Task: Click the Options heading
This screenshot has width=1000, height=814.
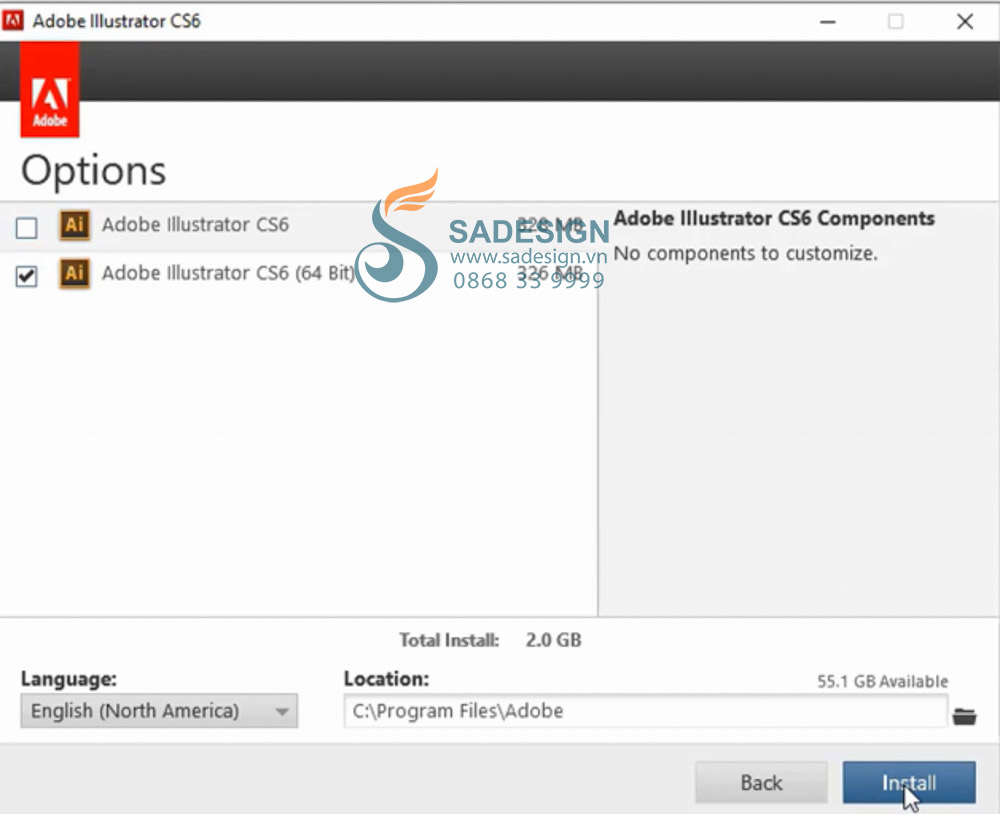Action: tap(94, 171)
